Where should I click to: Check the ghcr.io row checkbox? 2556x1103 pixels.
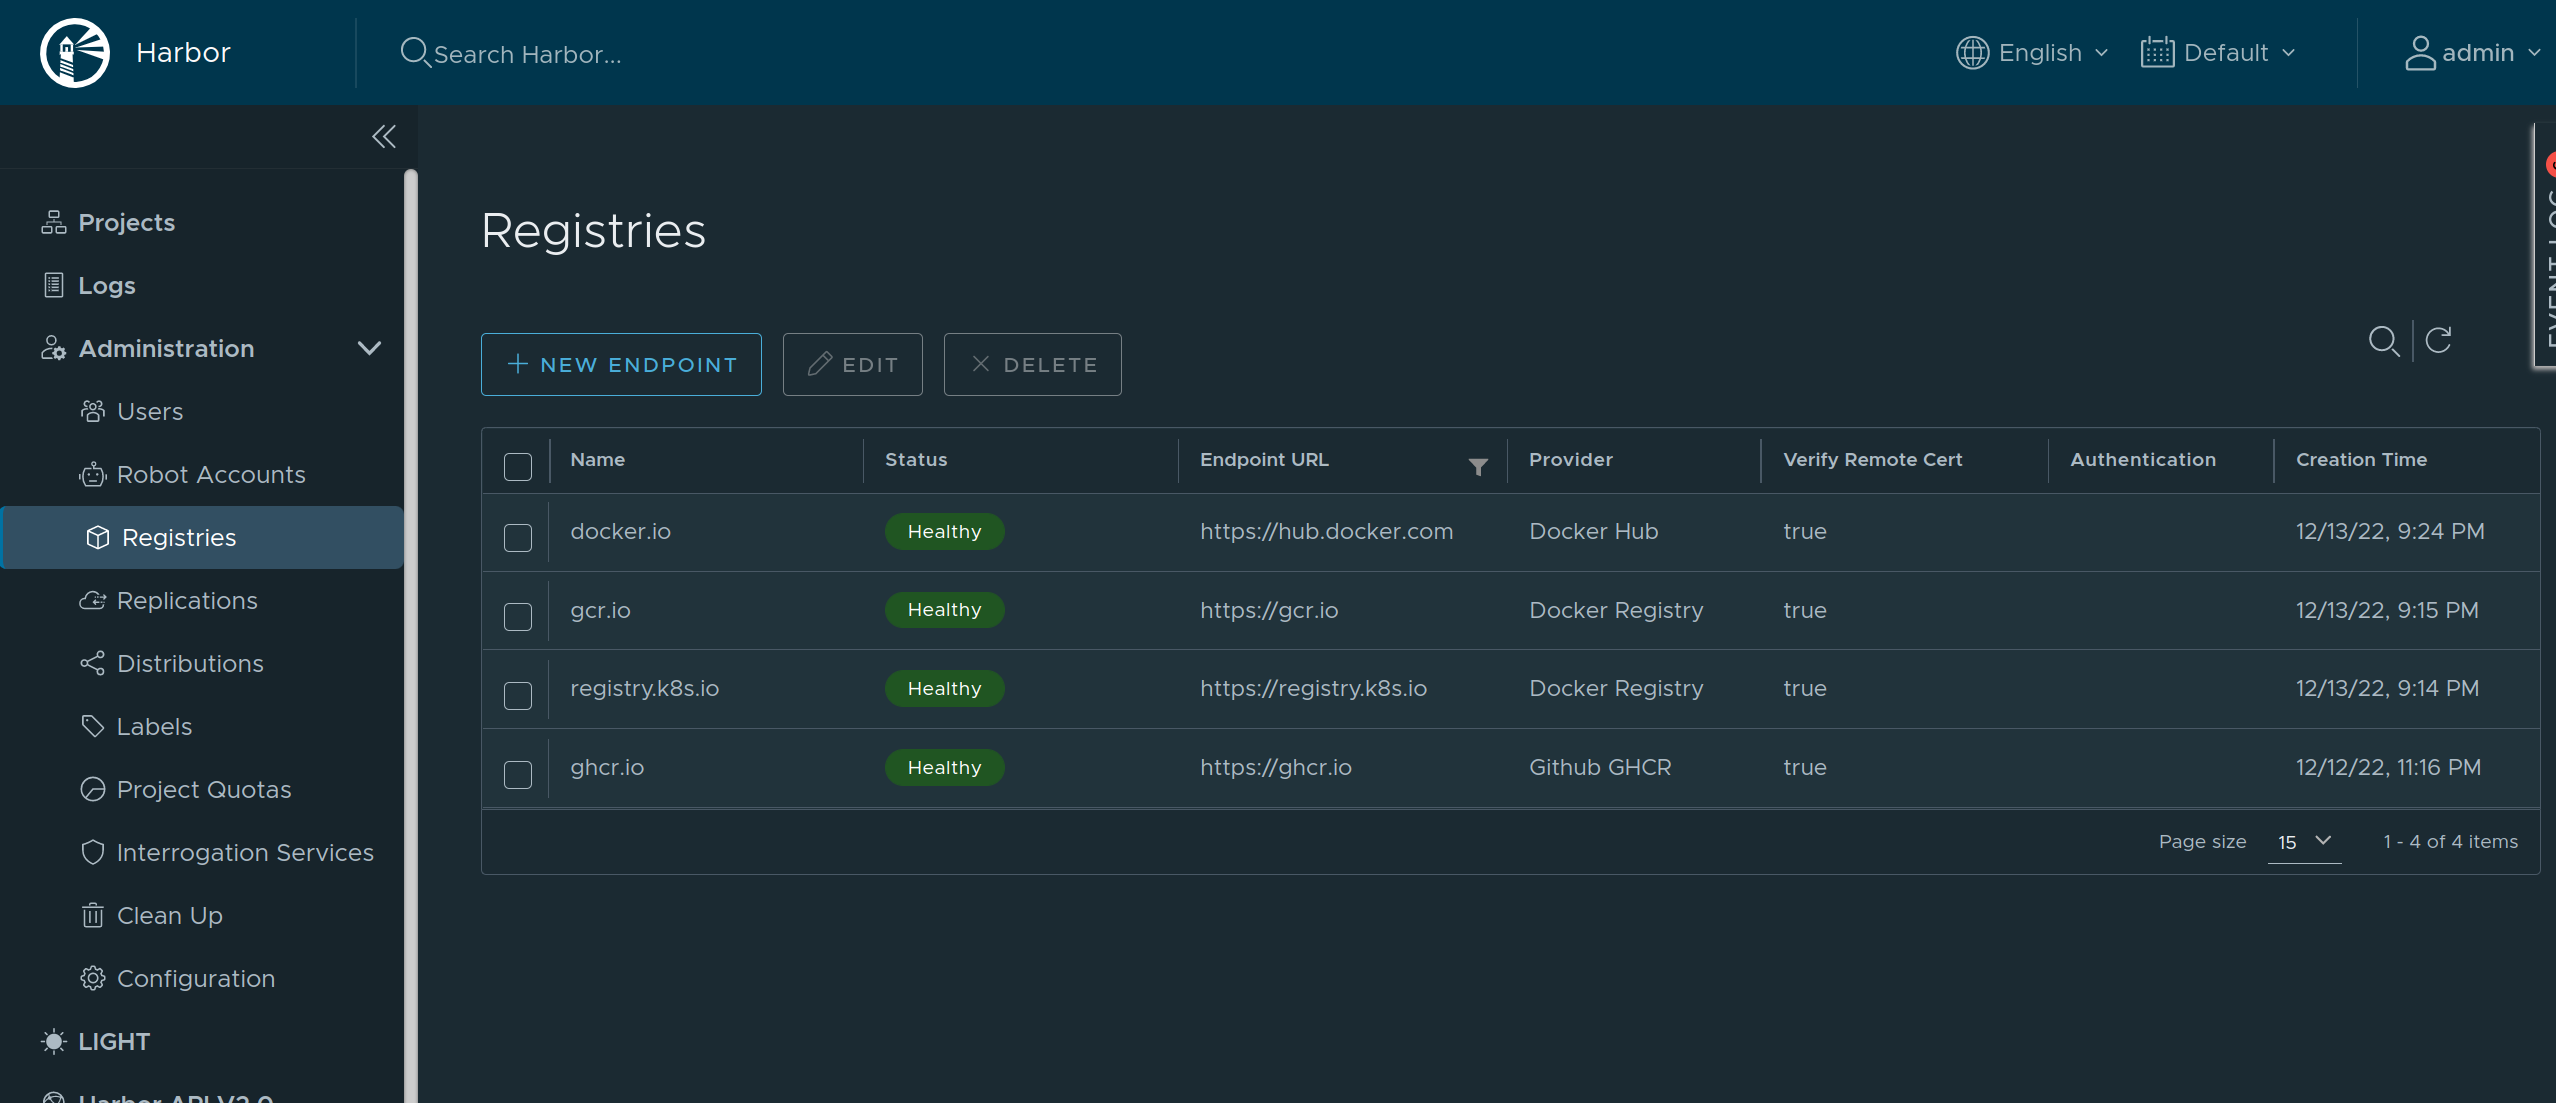(517, 774)
